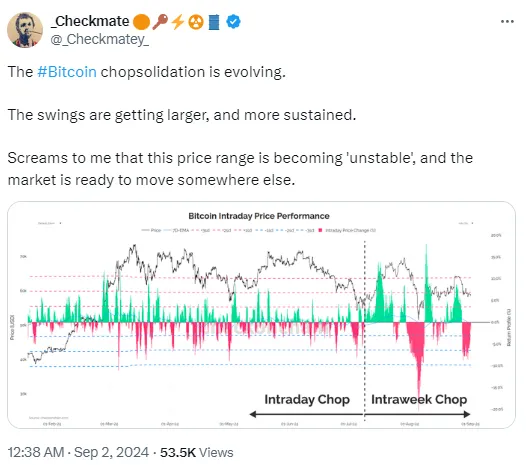The height and width of the screenshot is (465, 526).
Task: Click the blue barrel emoji in name
Action: (x=214, y=22)
